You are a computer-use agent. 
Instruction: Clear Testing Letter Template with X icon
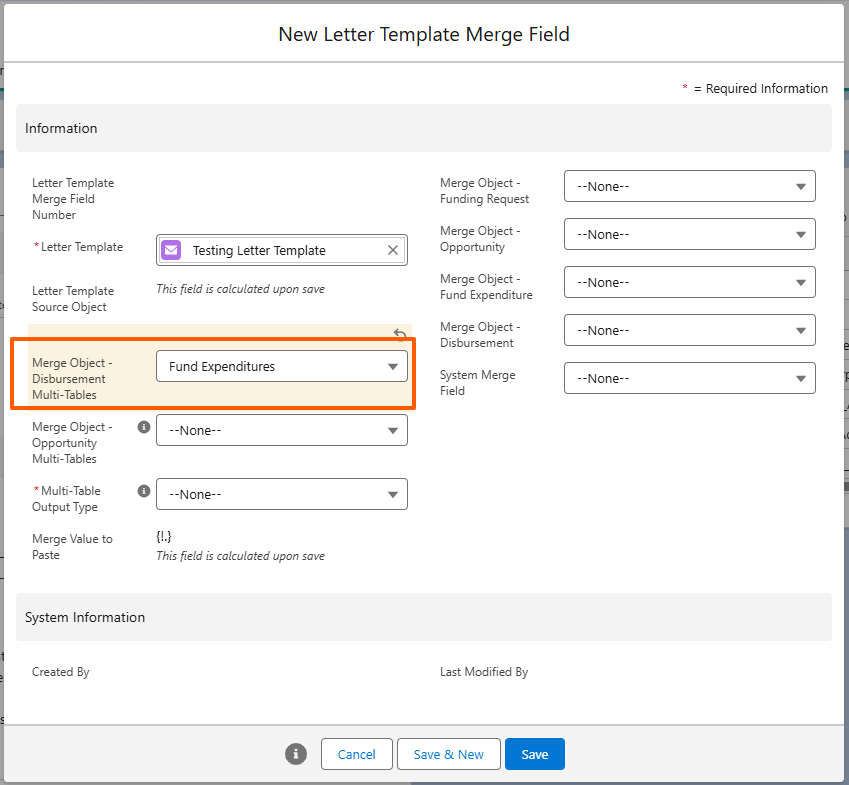click(393, 250)
